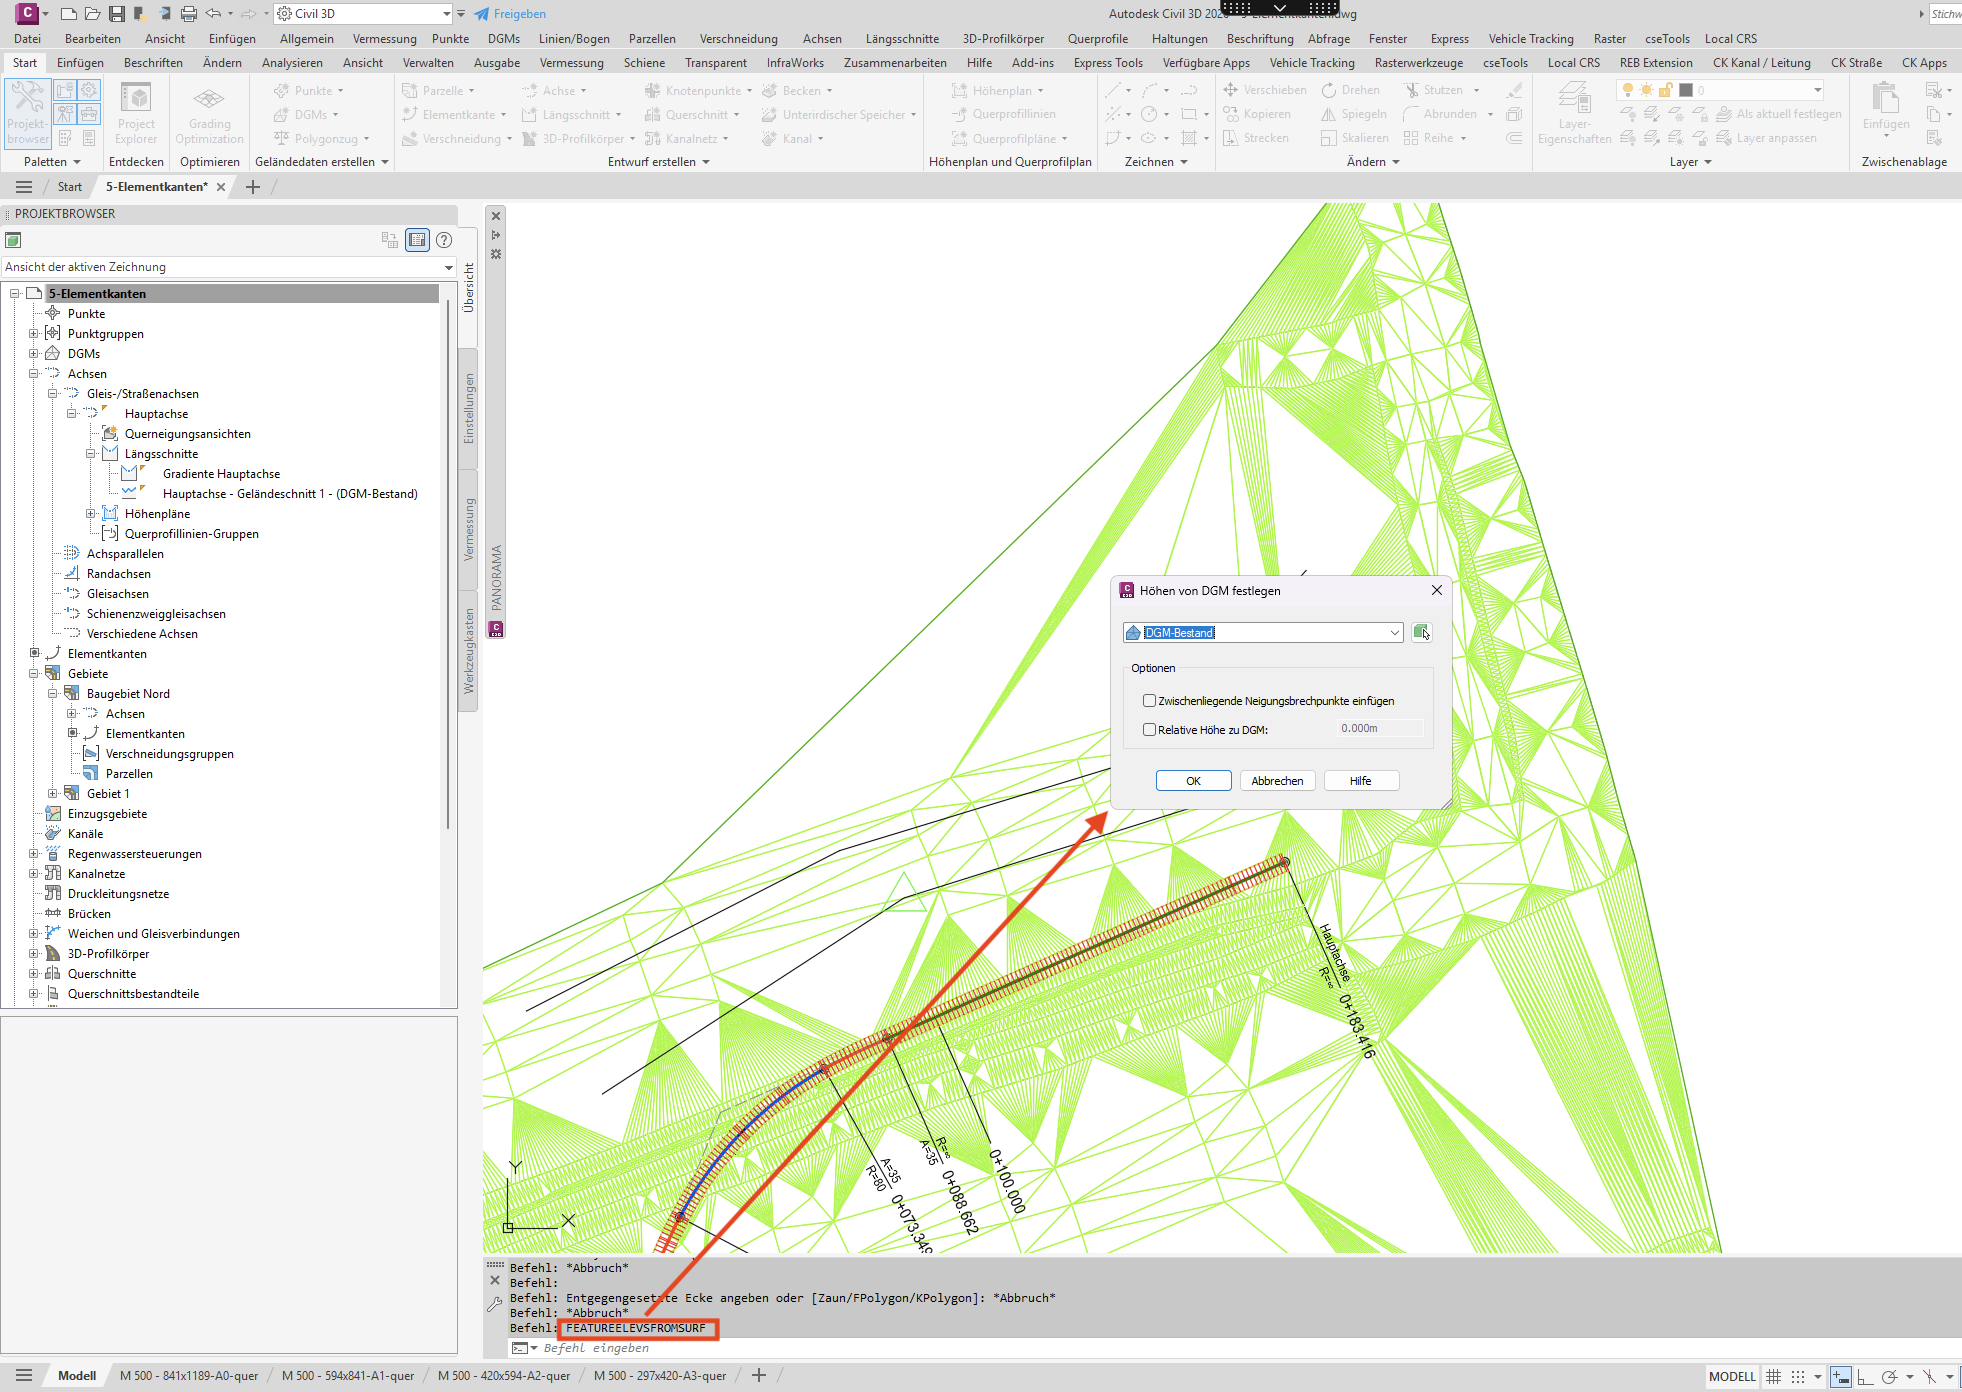Toggle the grid display in status bar
The height and width of the screenshot is (1392, 1962).
pos(1773,1377)
